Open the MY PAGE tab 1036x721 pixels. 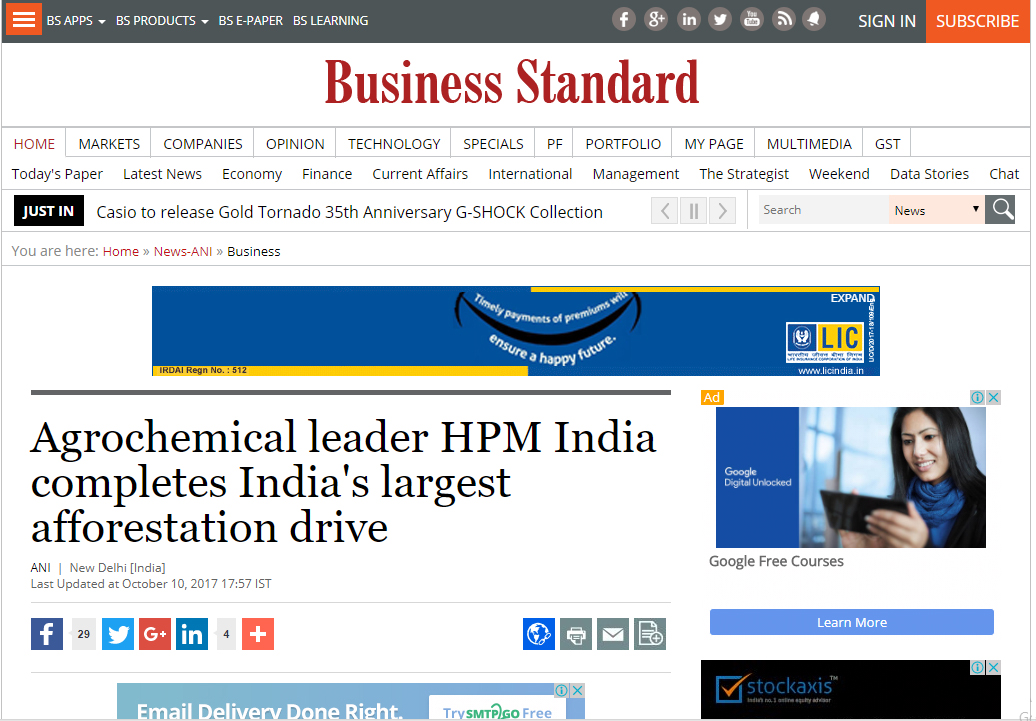714,144
